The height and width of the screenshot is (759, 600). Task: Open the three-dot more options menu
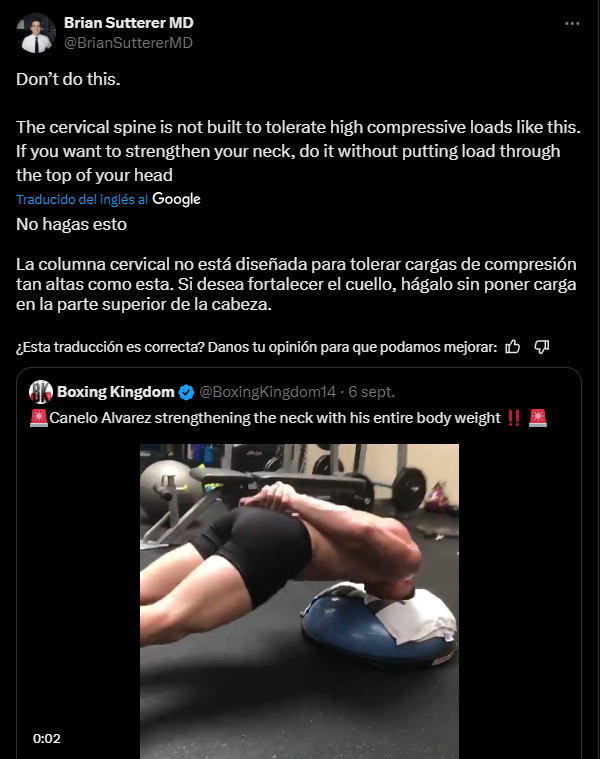coord(572,23)
